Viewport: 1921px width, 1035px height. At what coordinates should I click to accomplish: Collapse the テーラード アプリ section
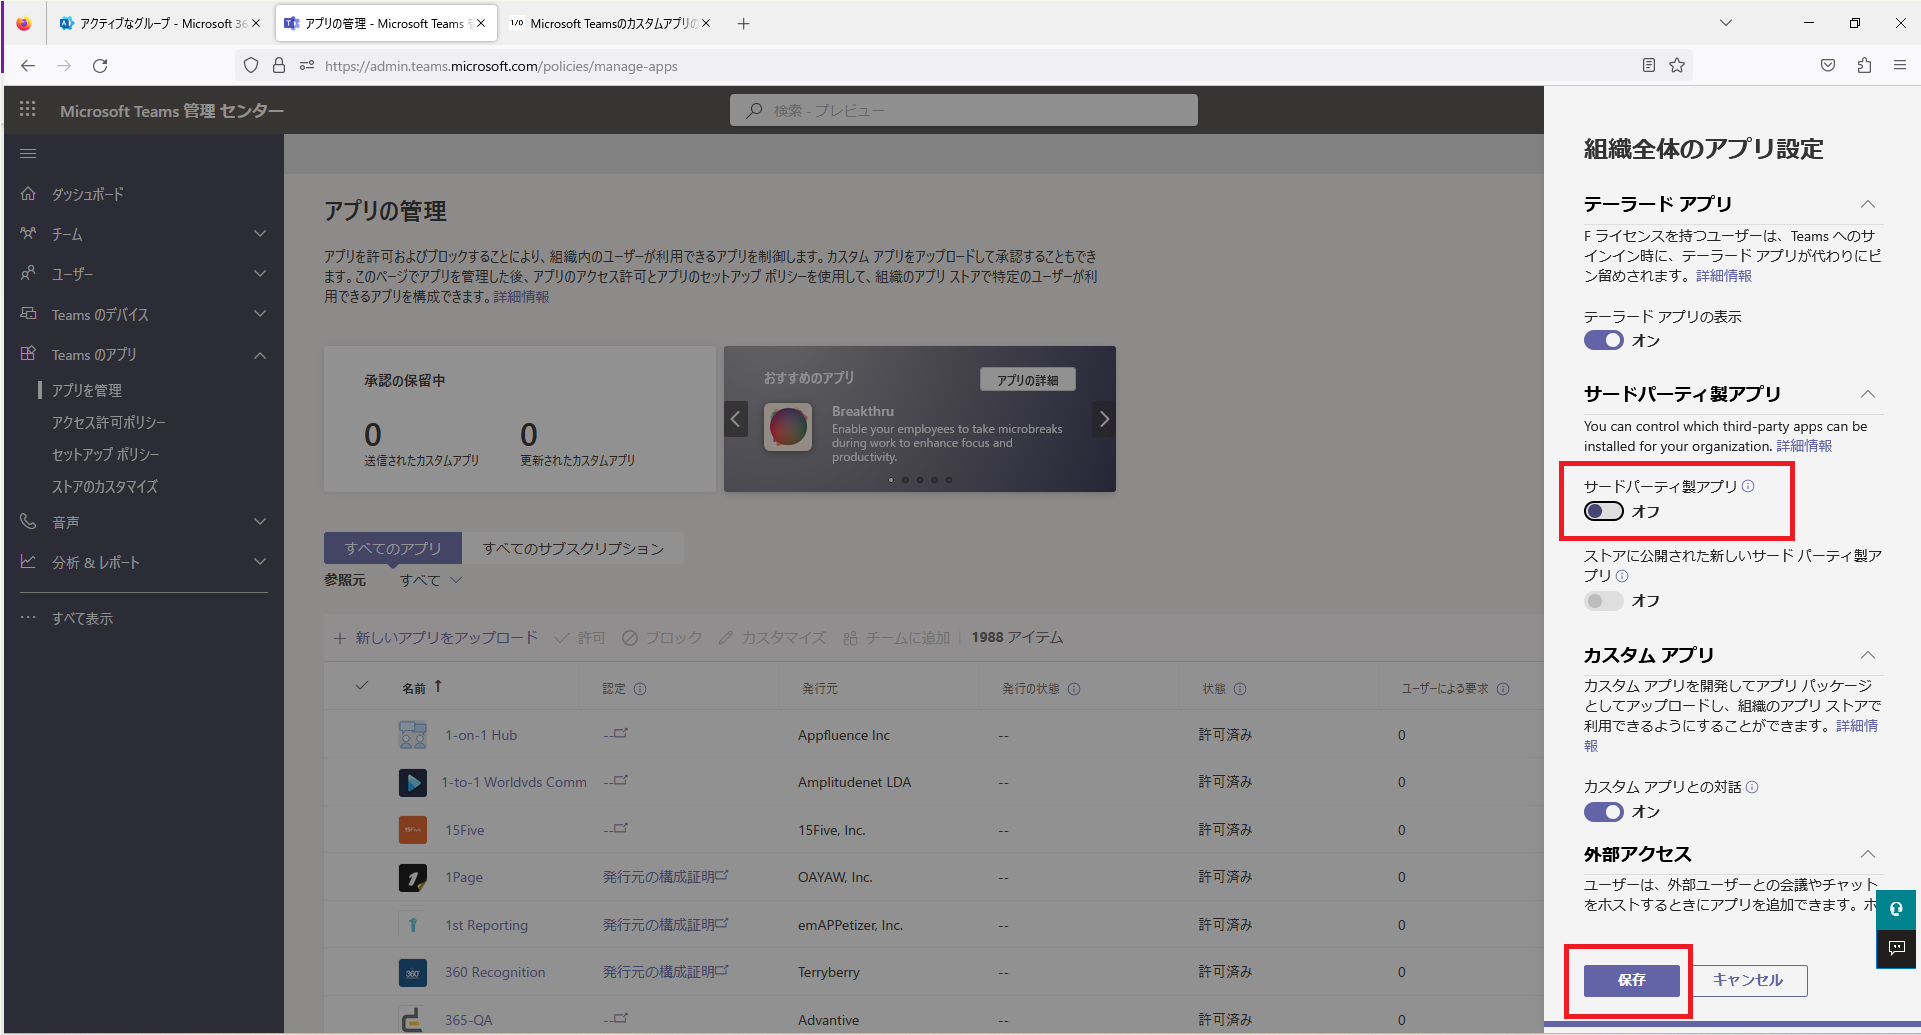coord(1867,204)
